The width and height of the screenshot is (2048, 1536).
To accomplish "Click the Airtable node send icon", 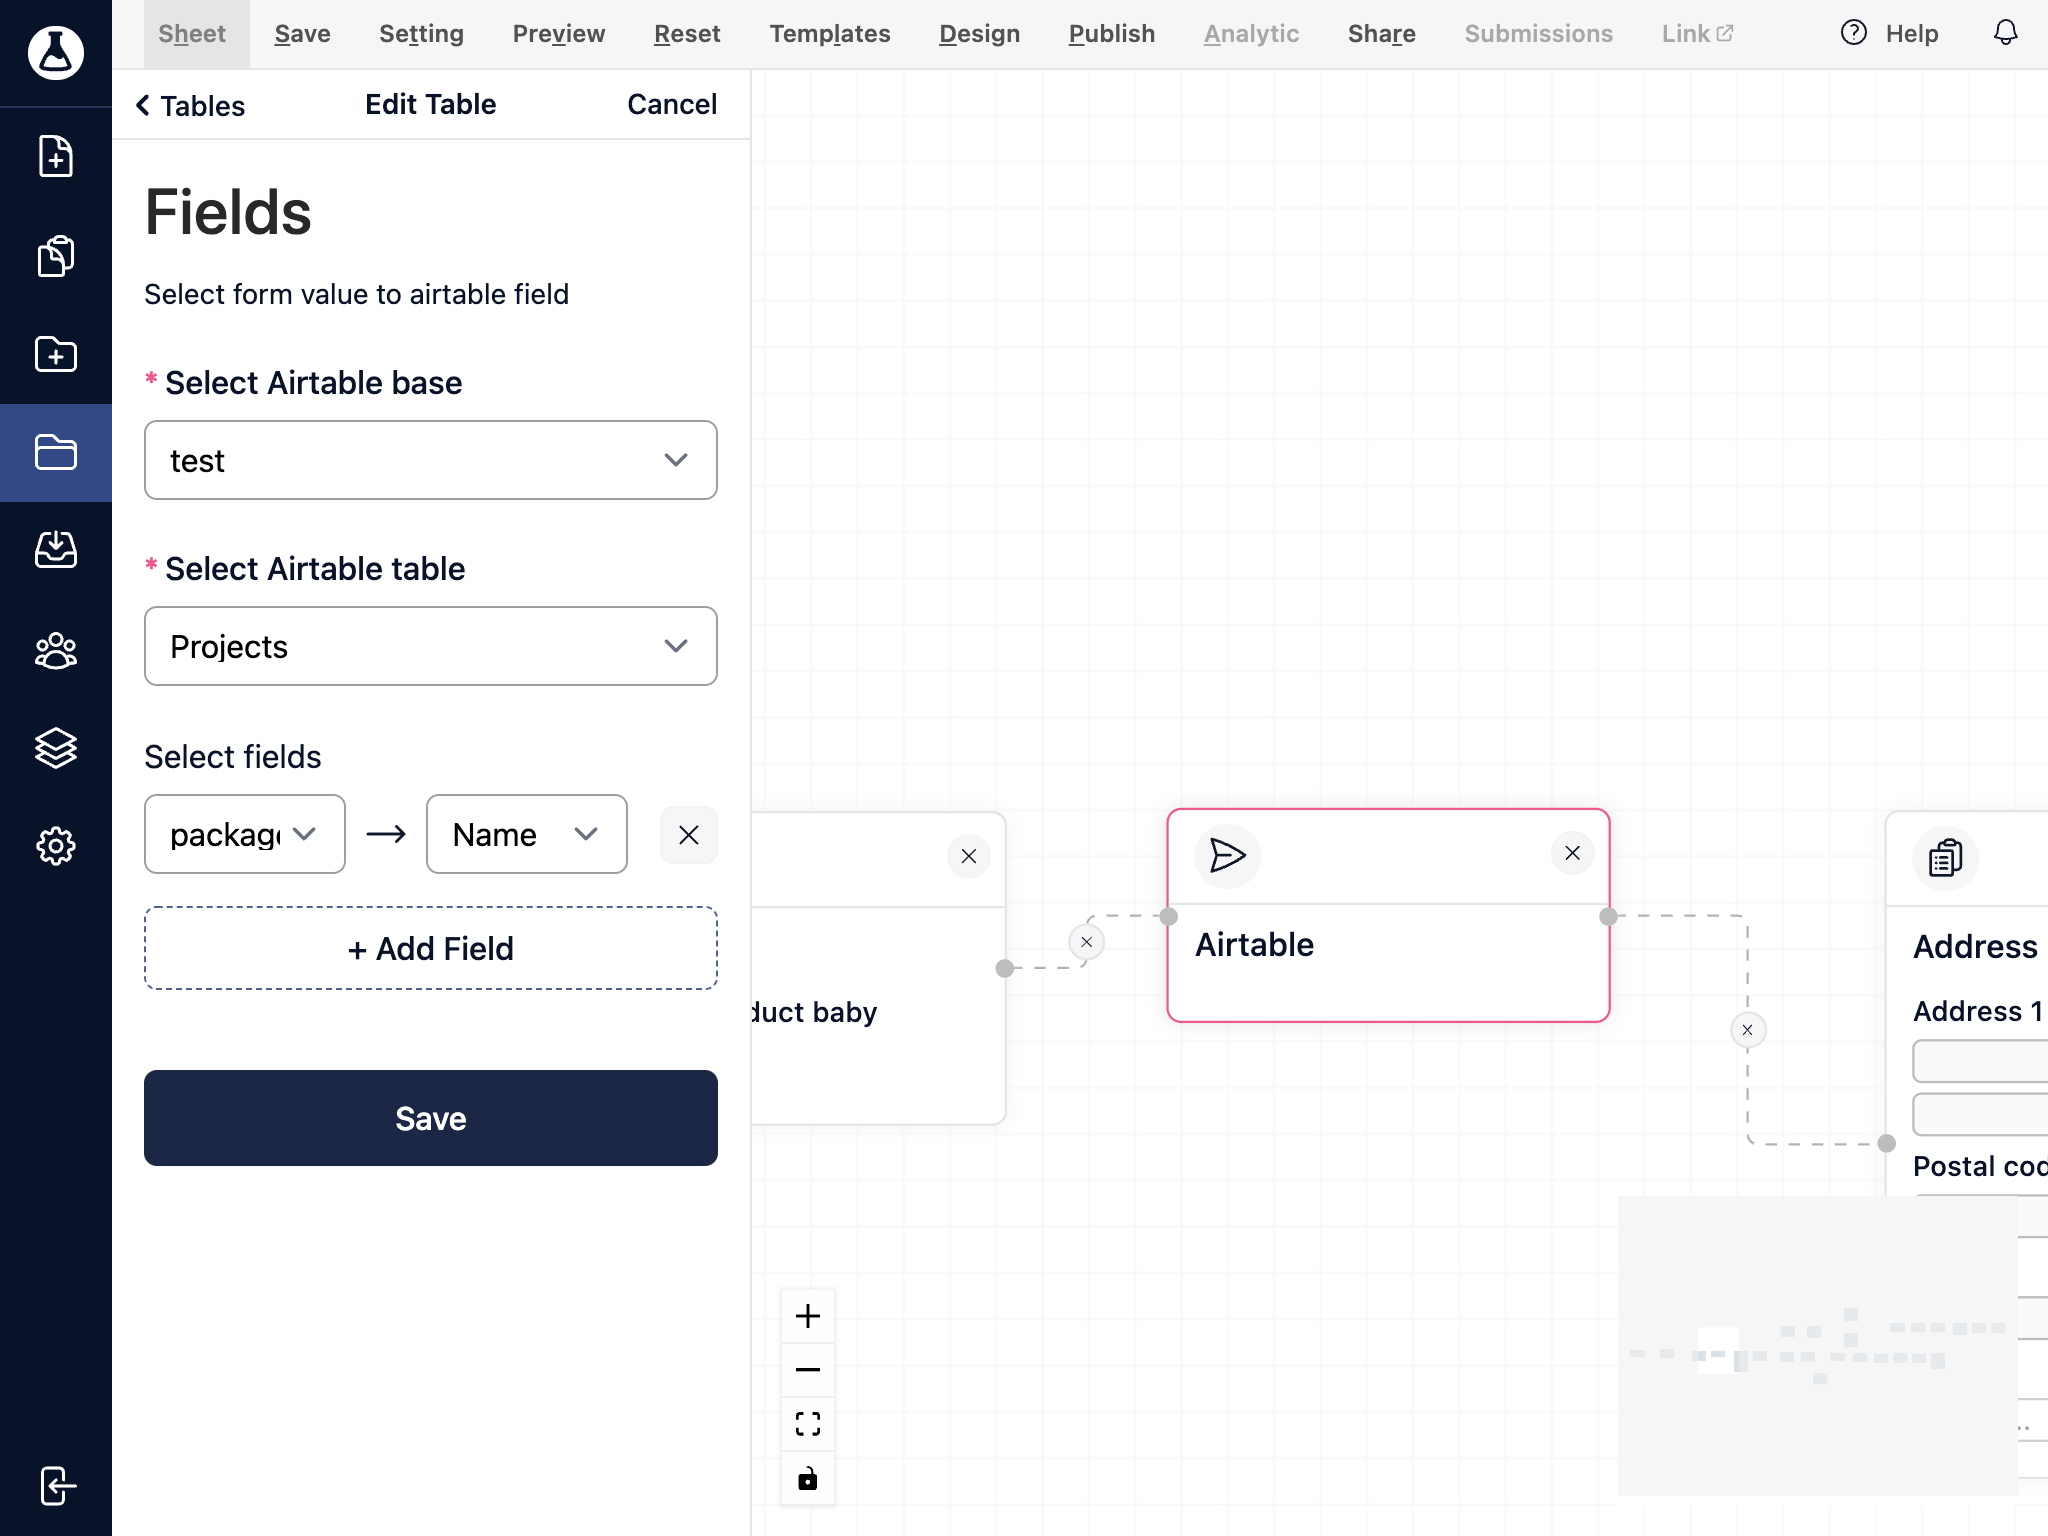I will point(1228,856).
